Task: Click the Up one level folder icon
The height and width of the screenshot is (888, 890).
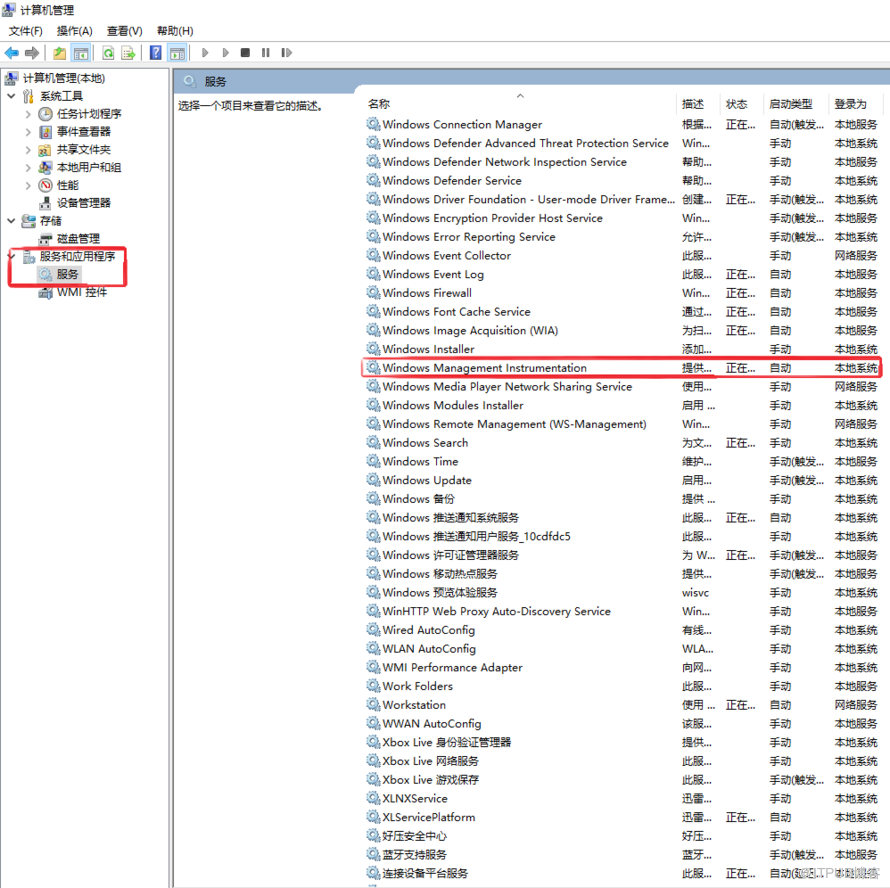Action: (60, 53)
